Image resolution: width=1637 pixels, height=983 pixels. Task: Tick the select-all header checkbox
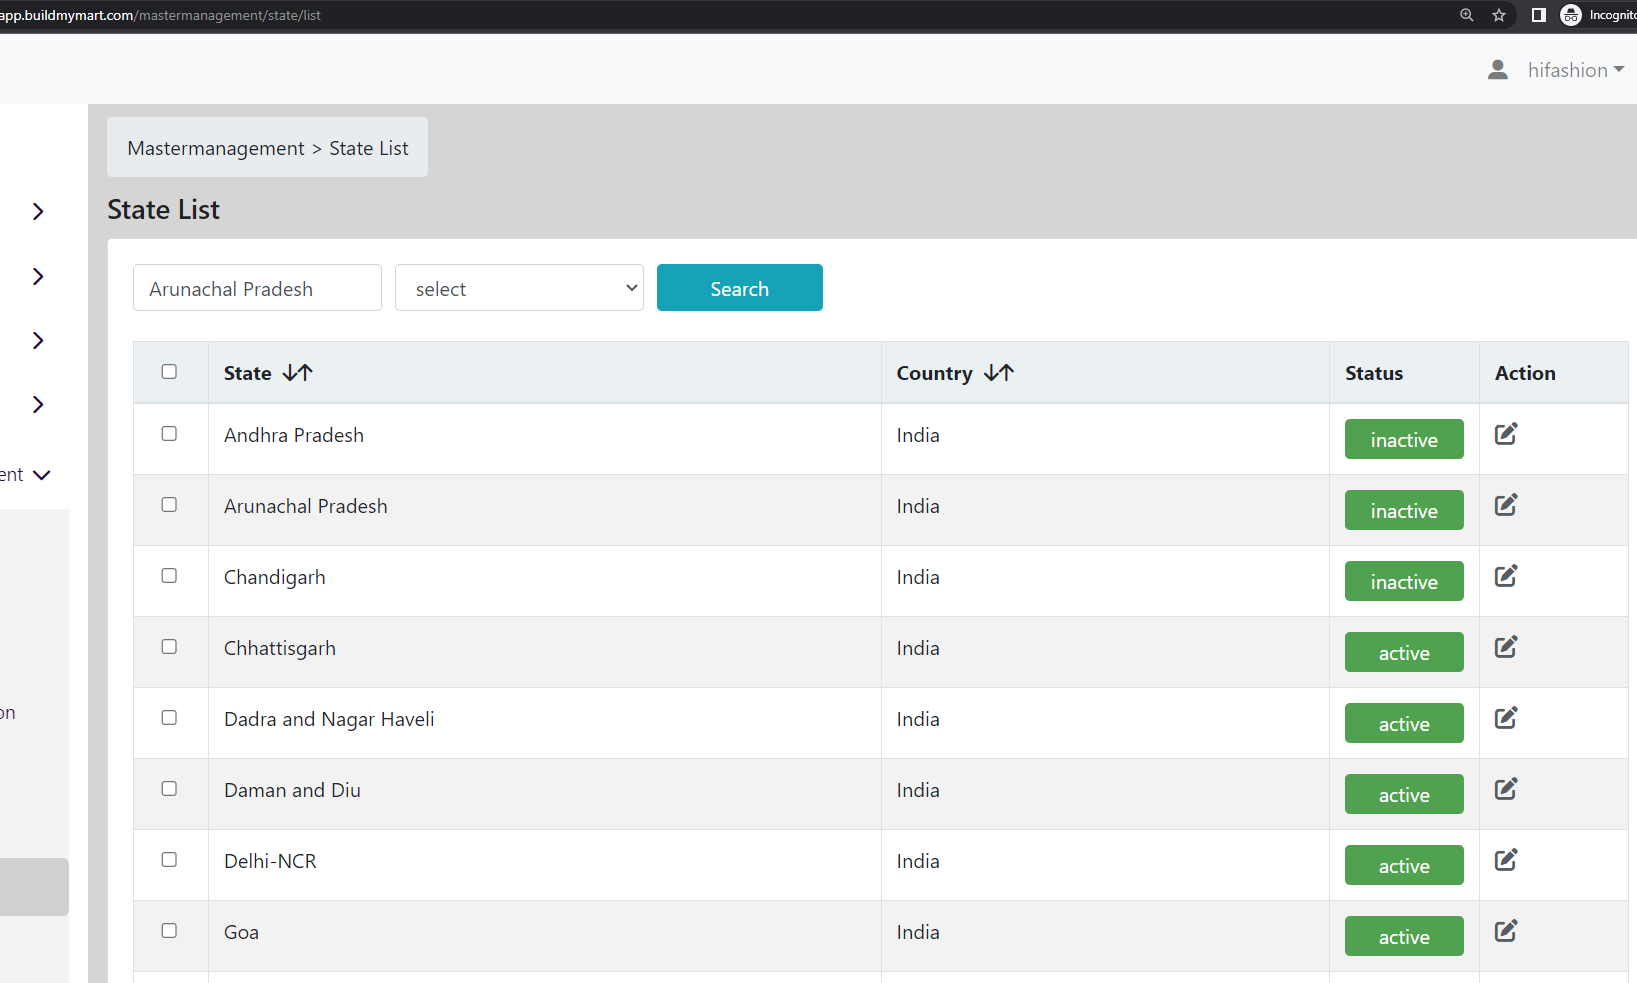(169, 372)
